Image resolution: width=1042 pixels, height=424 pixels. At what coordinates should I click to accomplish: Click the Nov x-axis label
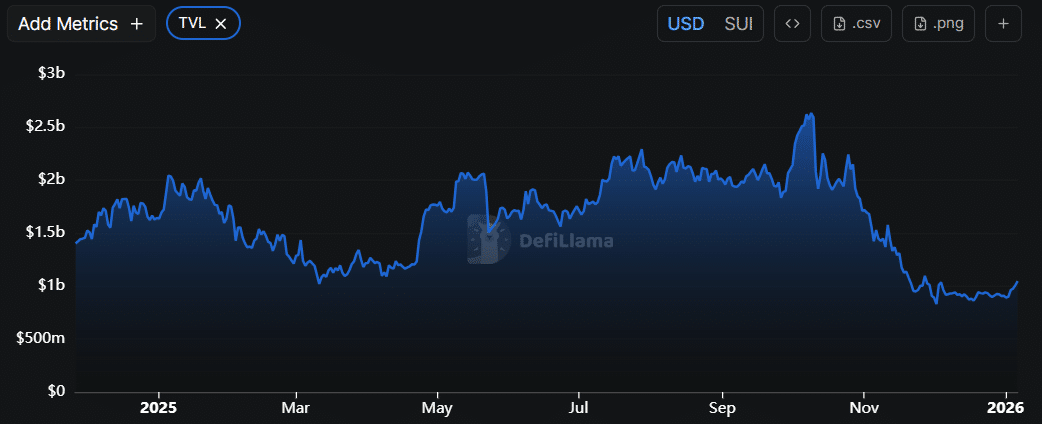(x=863, y=407)
